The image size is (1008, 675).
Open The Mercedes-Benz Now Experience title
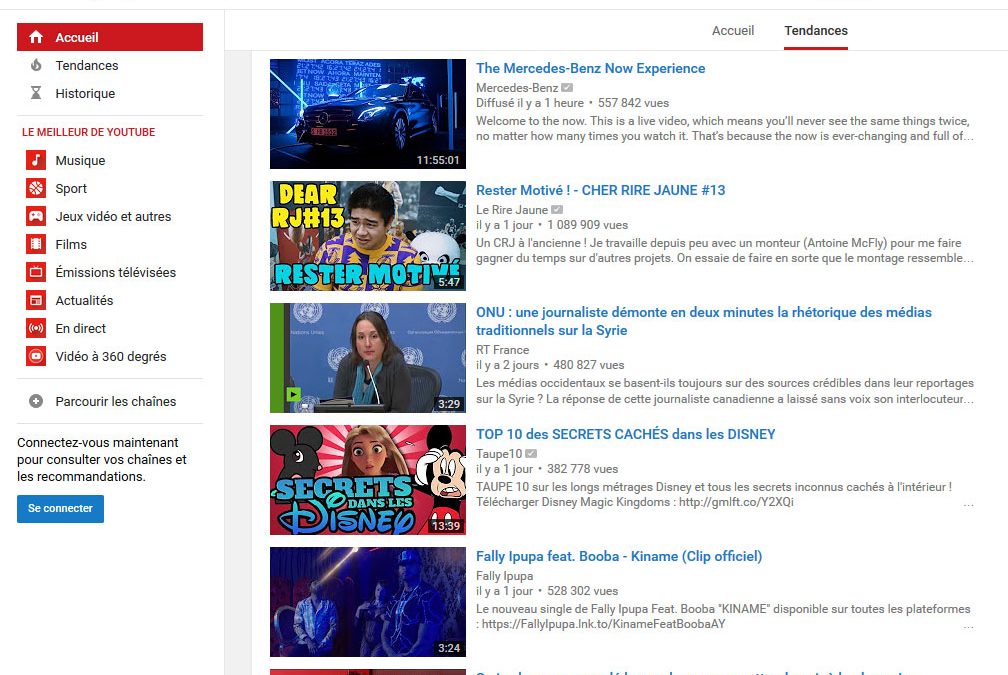(590, 68)
